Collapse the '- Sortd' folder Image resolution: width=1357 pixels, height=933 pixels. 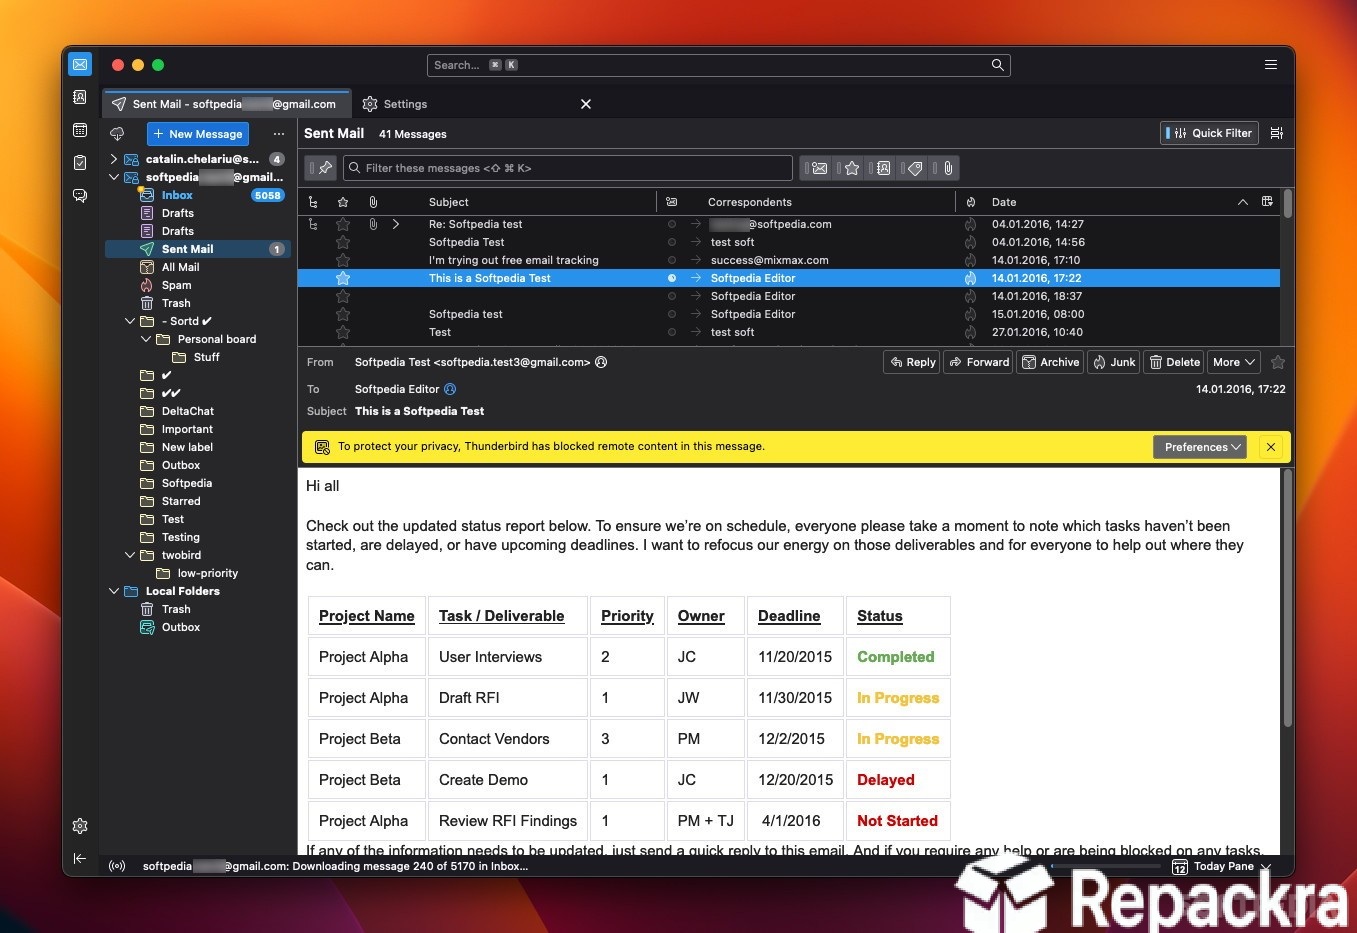point(130,321)
